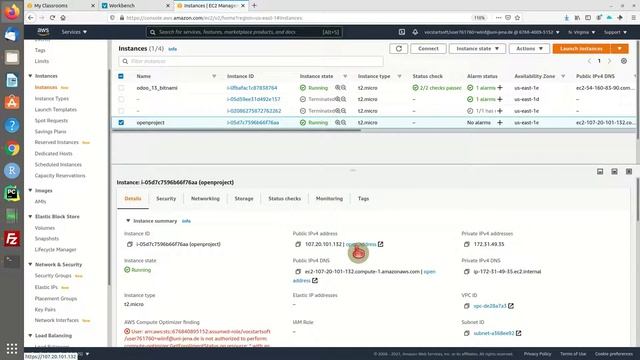Switch to the Security tab
Viewport: 640px width, 360px height.
click(x=166, y=199)
